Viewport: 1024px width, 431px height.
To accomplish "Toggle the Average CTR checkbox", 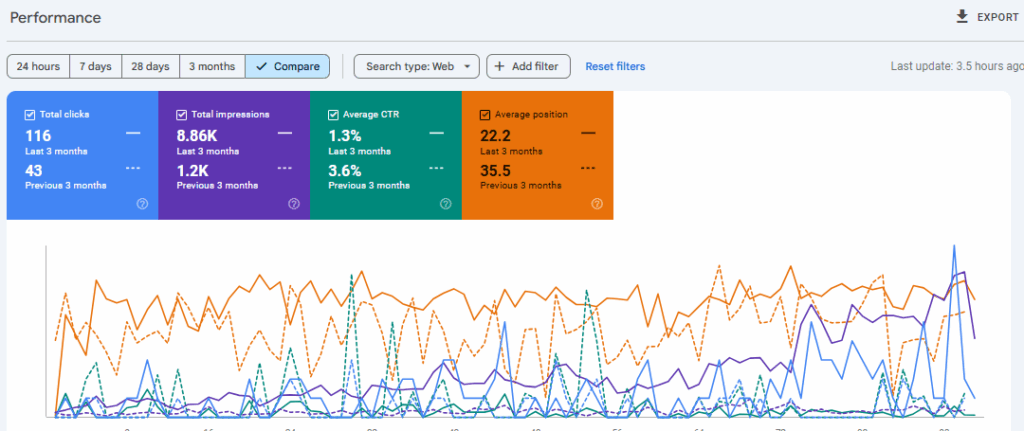I will click(333, 115).
